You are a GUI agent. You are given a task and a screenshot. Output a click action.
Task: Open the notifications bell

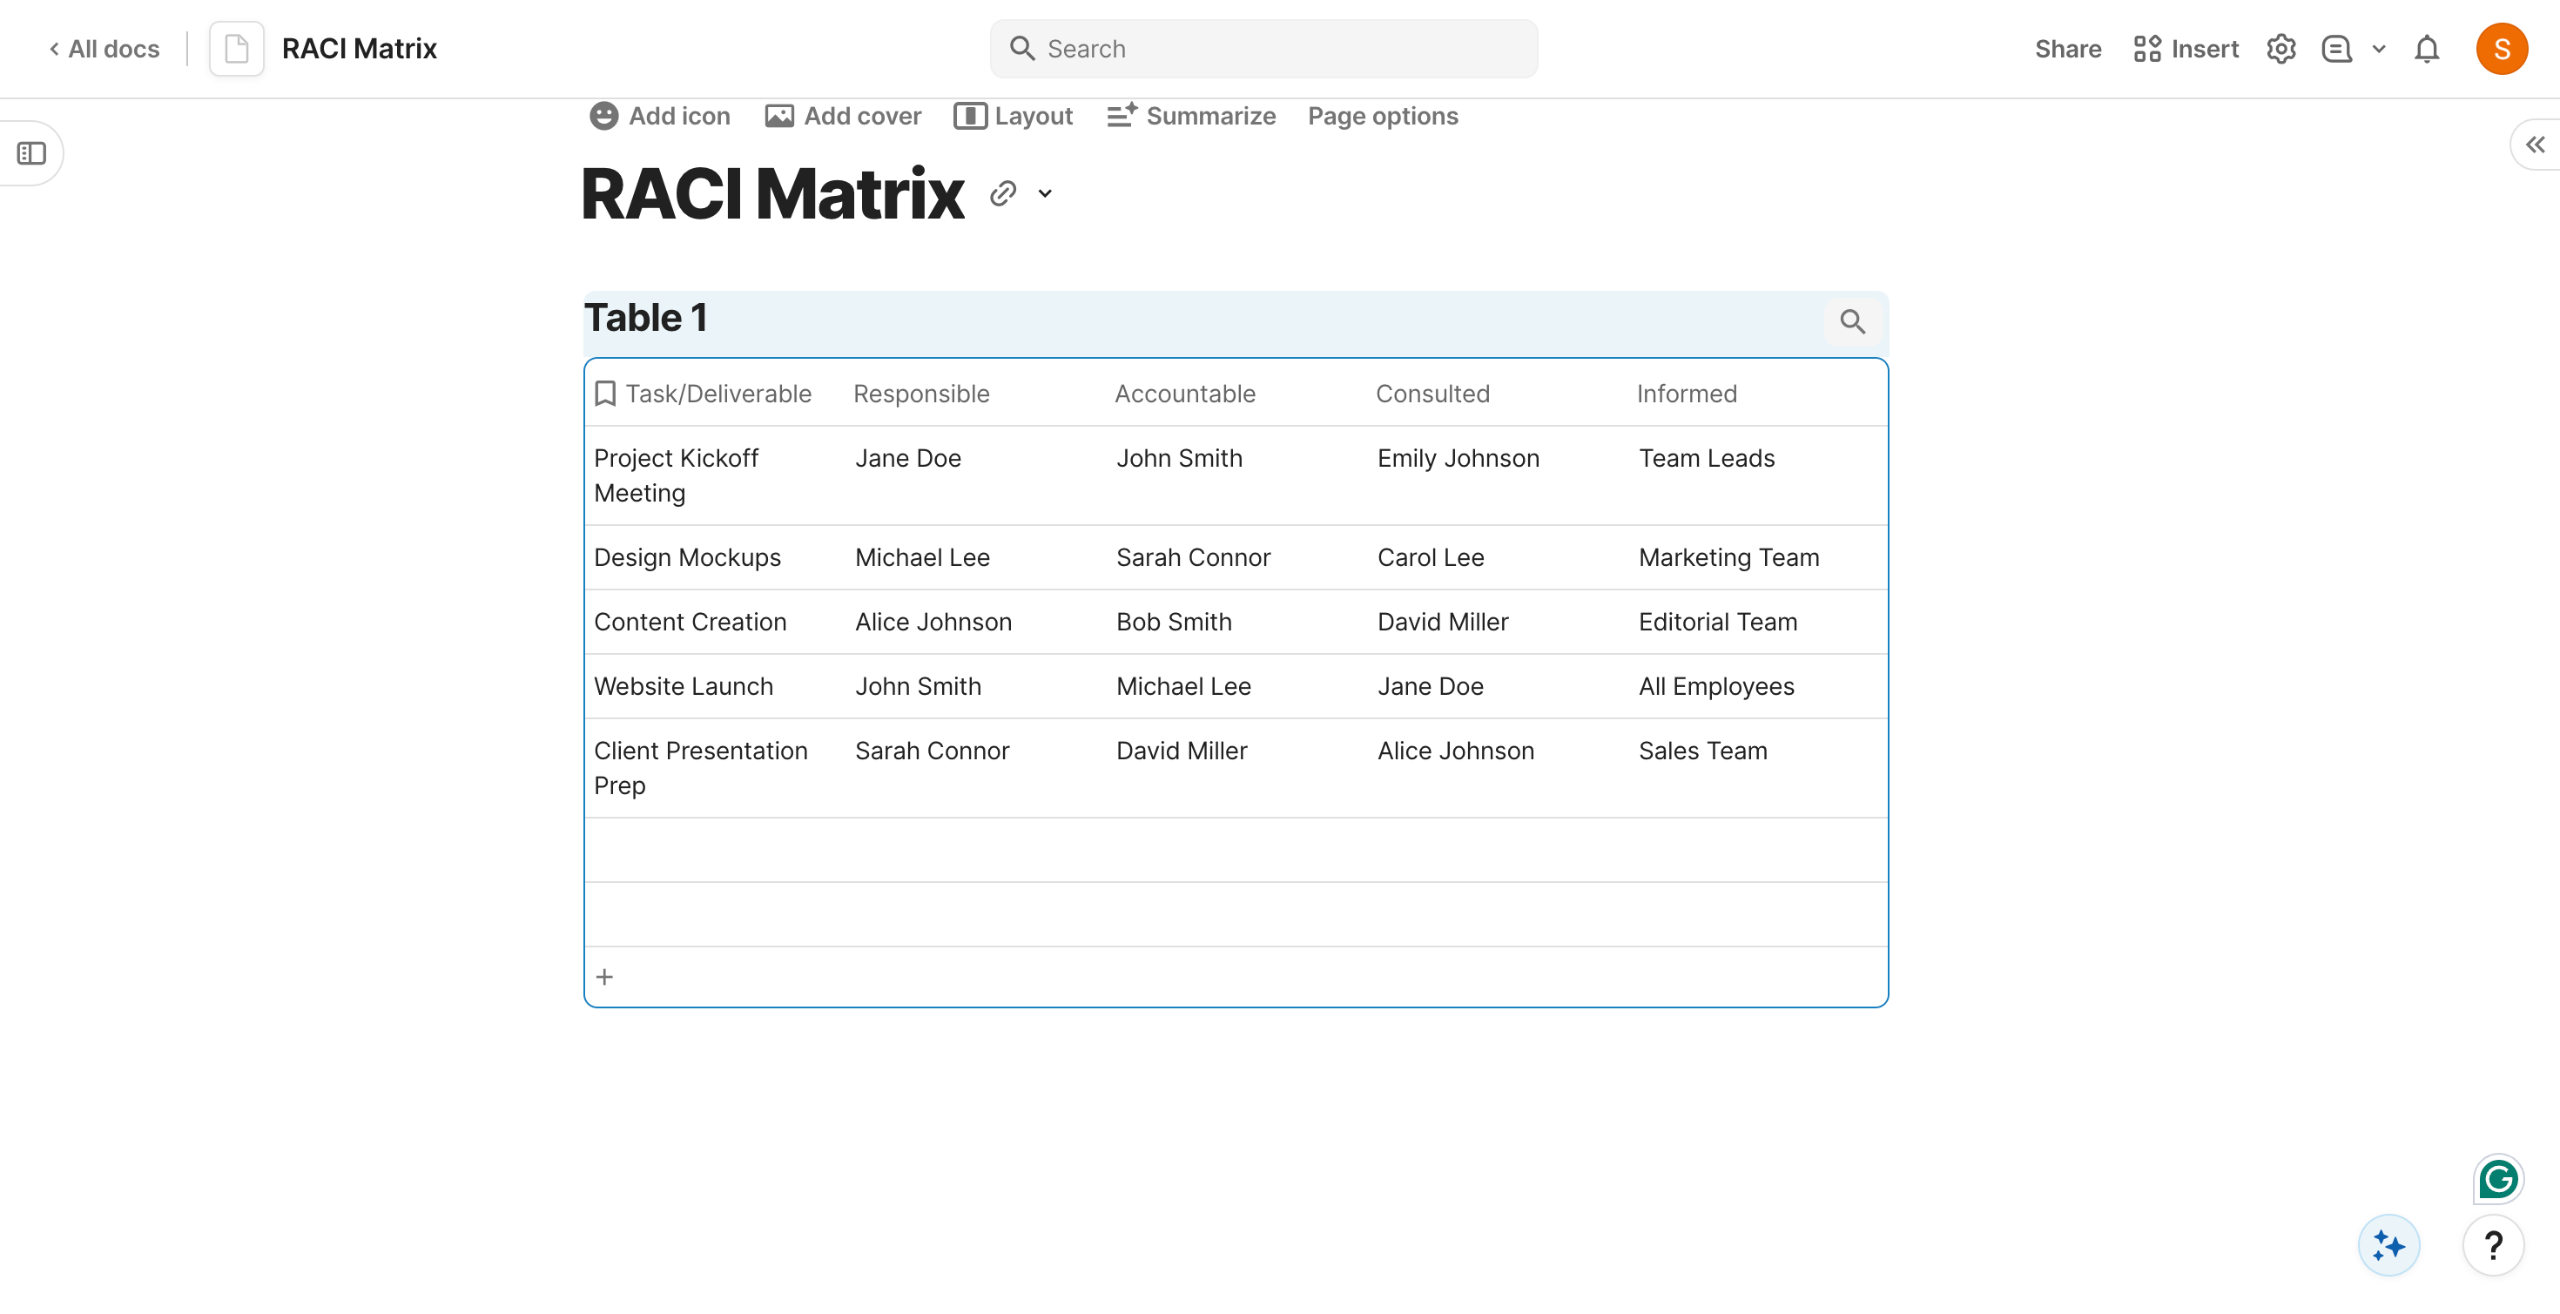2426,49
